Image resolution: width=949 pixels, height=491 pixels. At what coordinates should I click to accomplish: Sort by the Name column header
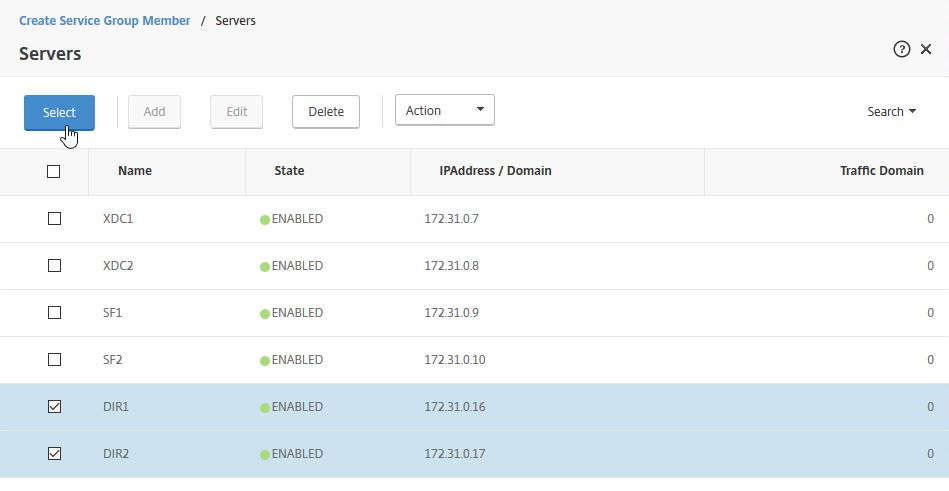click(x=135, y=171)
